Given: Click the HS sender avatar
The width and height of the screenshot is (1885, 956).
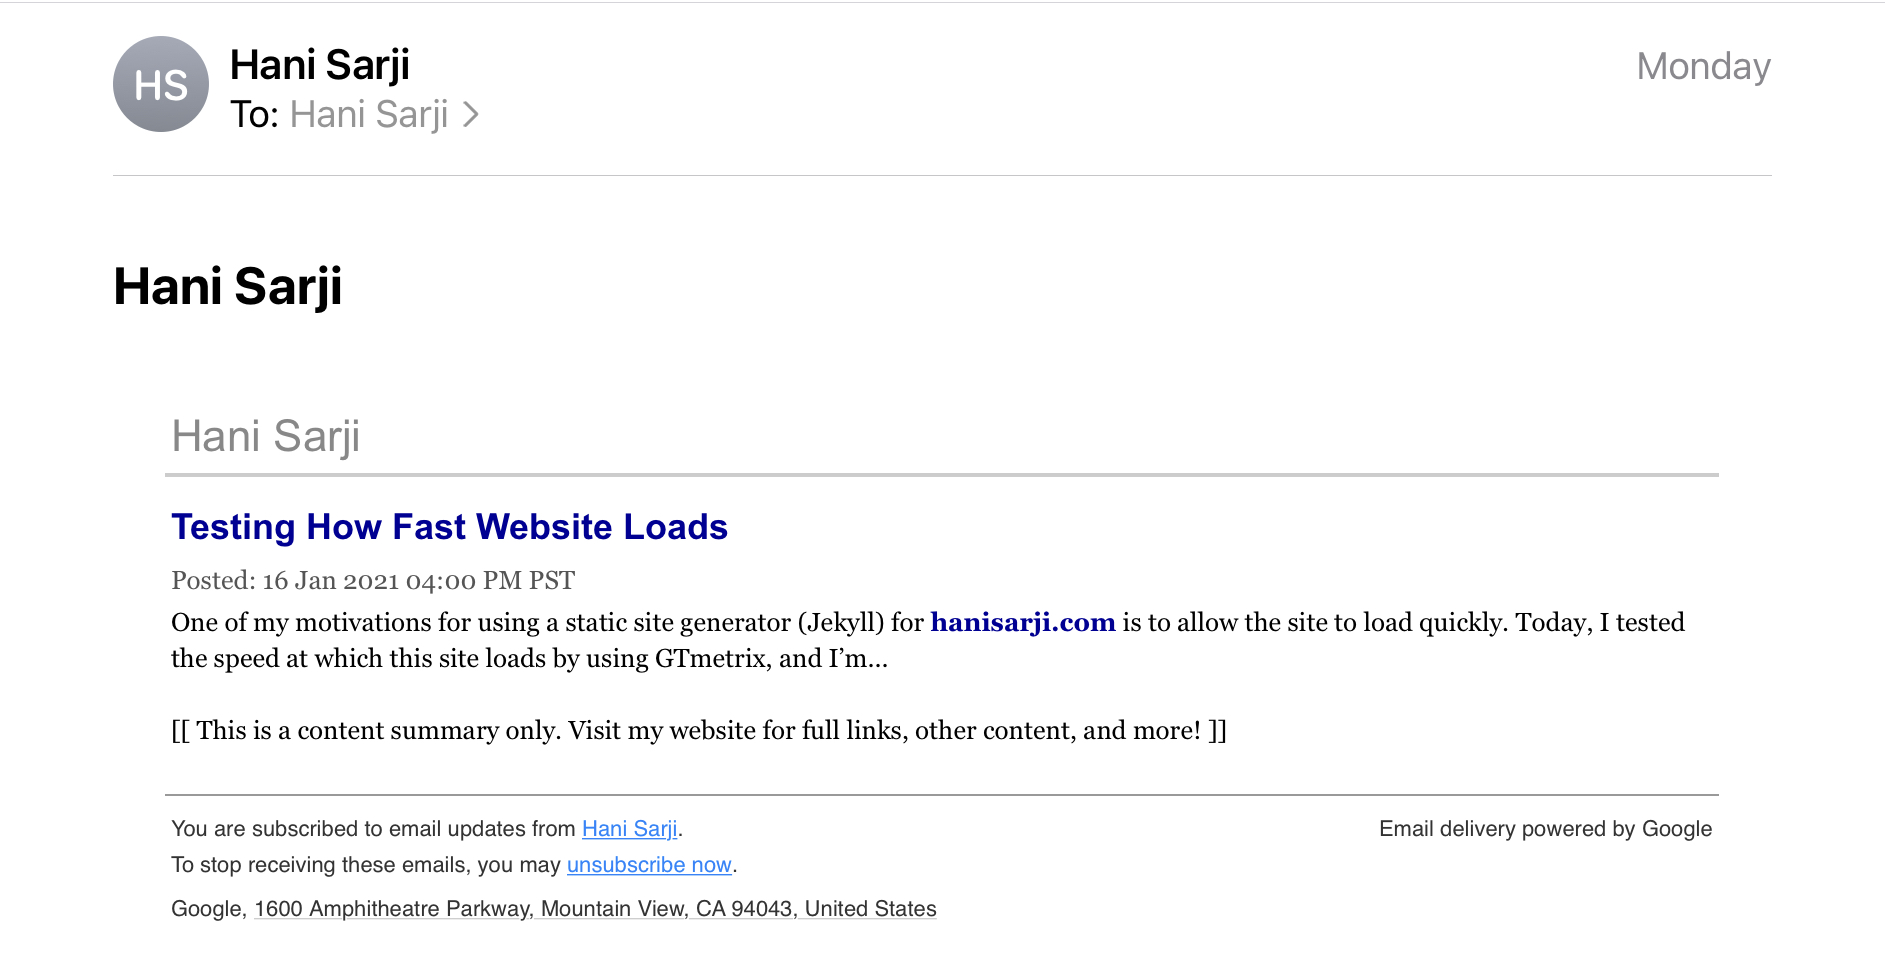Looking at the screenshot, I should tap(161, 84).
